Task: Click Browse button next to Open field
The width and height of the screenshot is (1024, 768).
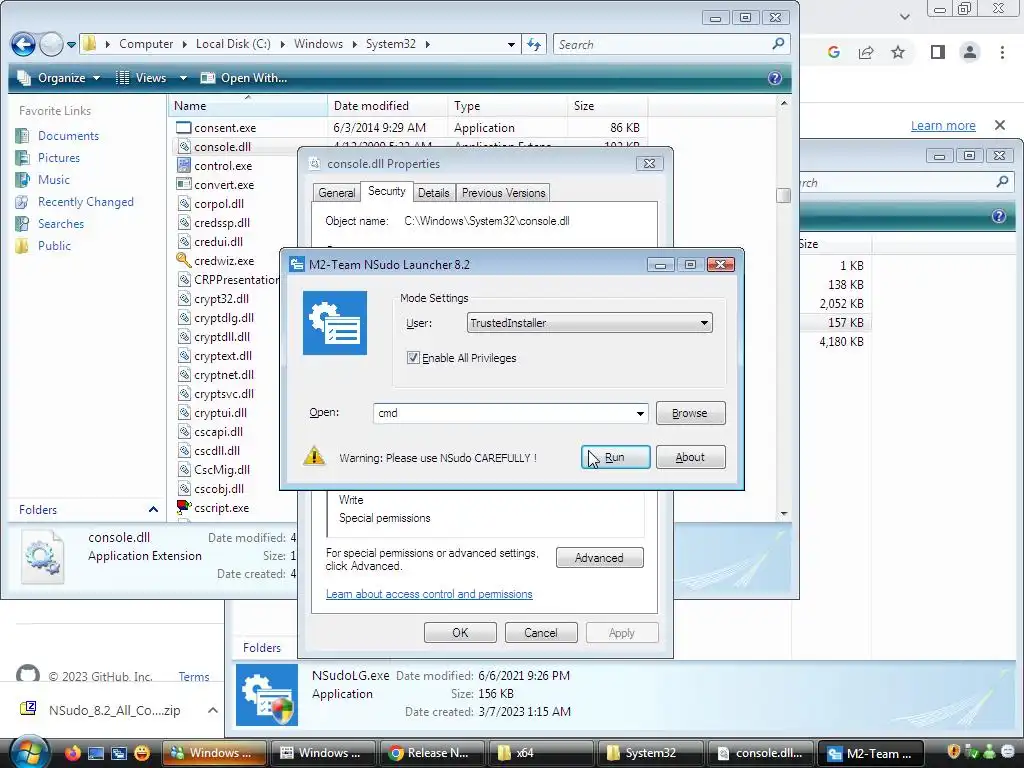Action: click(690, 413)
